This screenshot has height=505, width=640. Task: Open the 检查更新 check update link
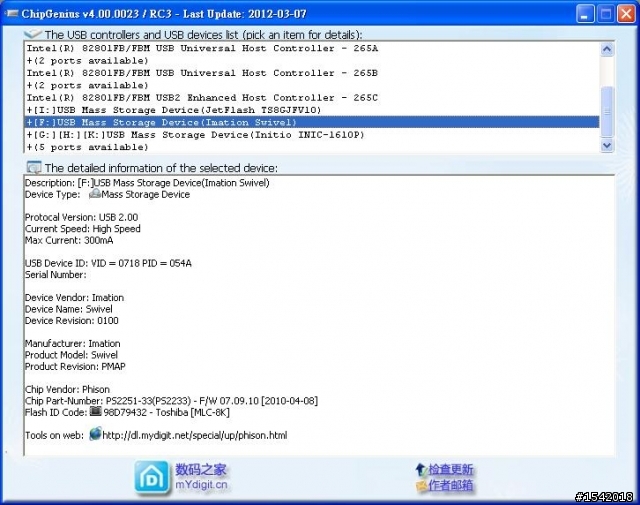[x=451, y=469]
